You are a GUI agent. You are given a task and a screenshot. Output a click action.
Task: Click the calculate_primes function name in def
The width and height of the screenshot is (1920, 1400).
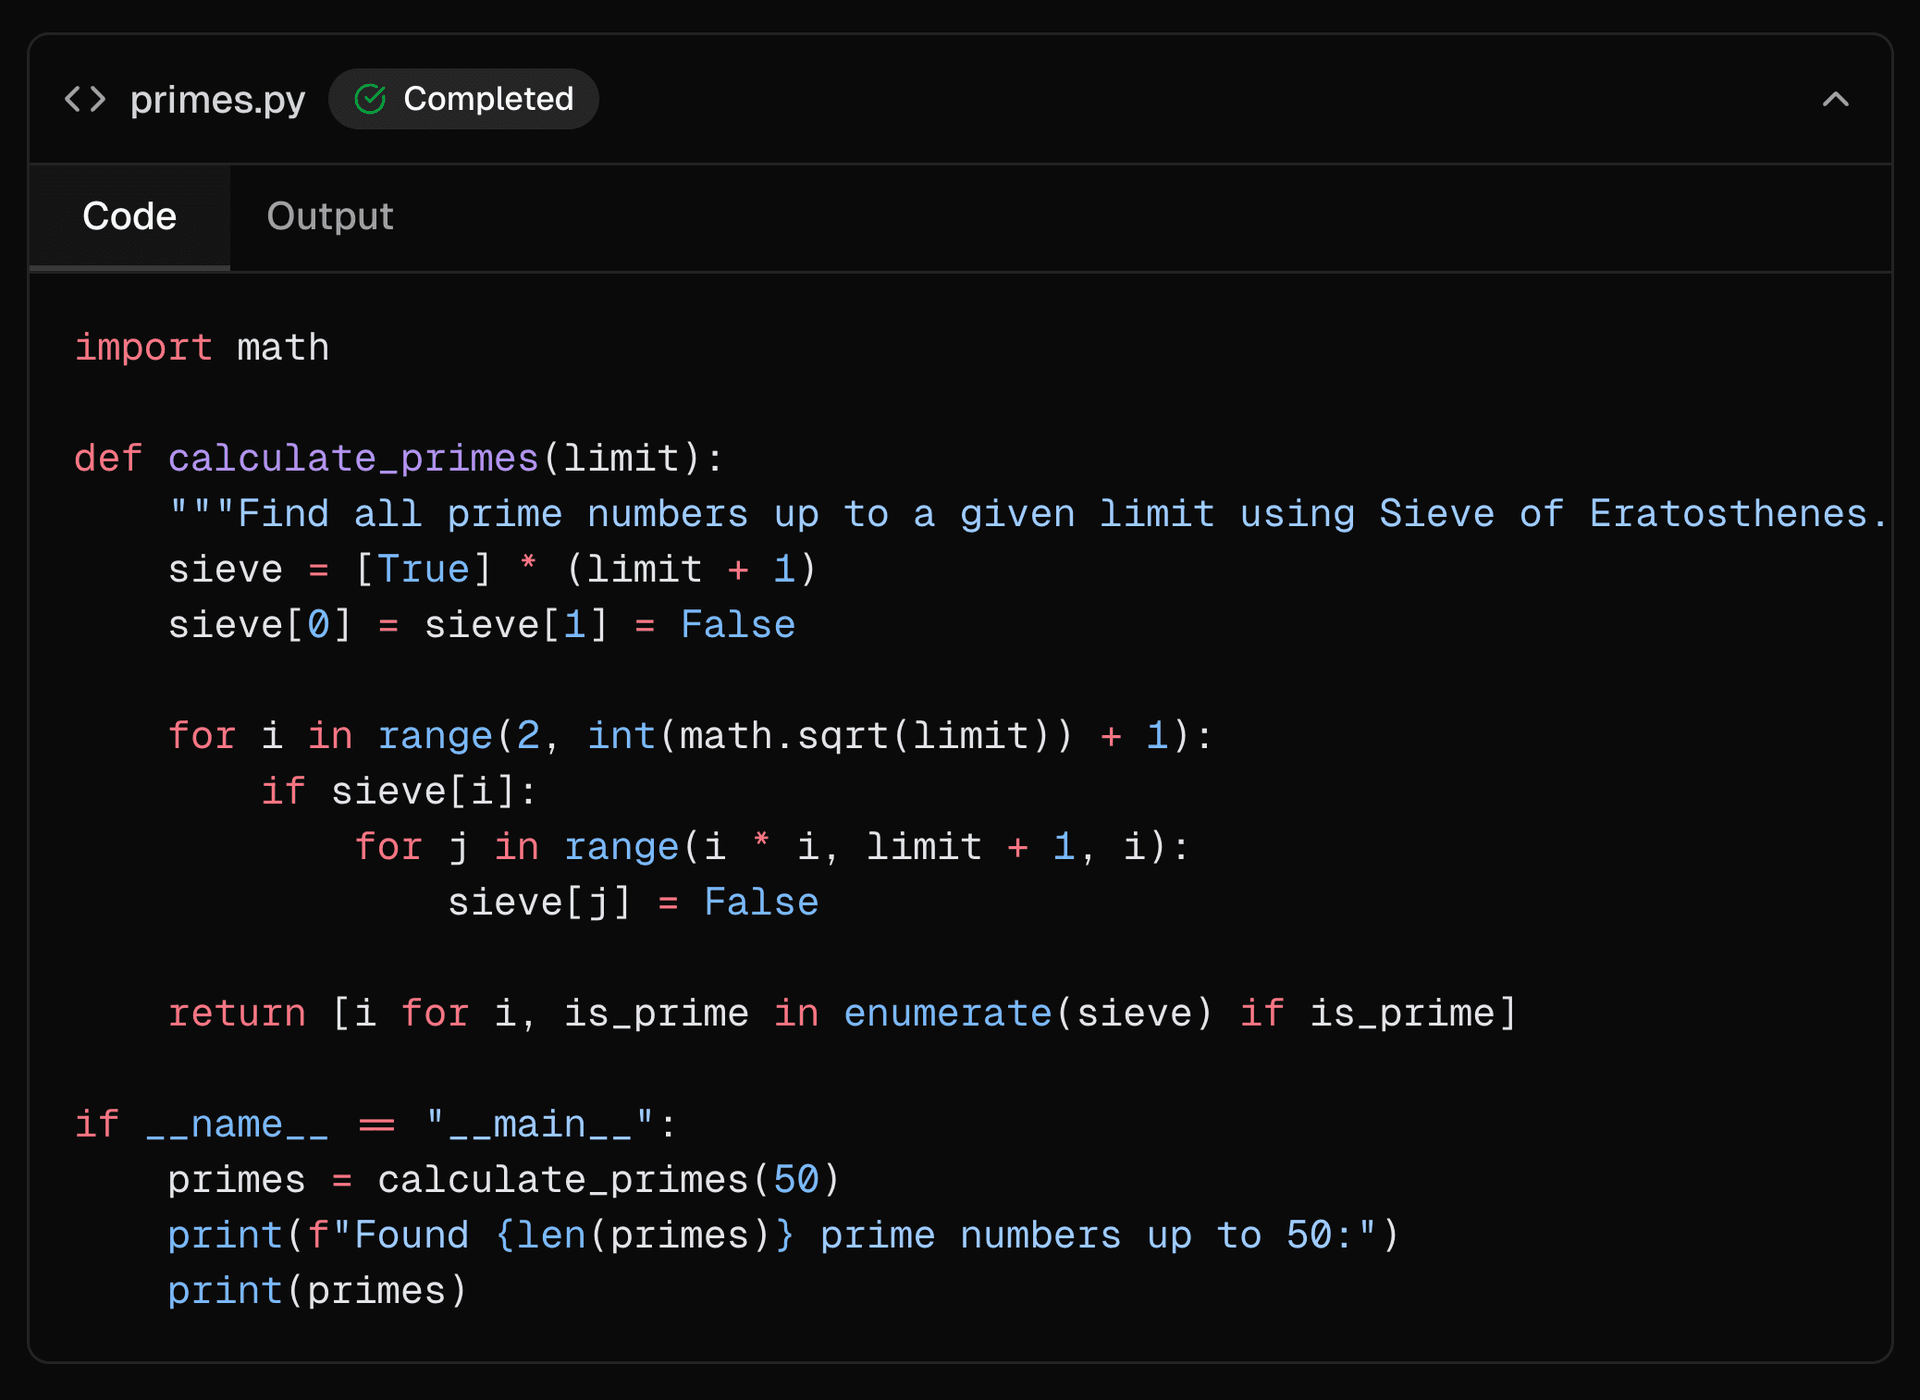click(x=353, y=458)
